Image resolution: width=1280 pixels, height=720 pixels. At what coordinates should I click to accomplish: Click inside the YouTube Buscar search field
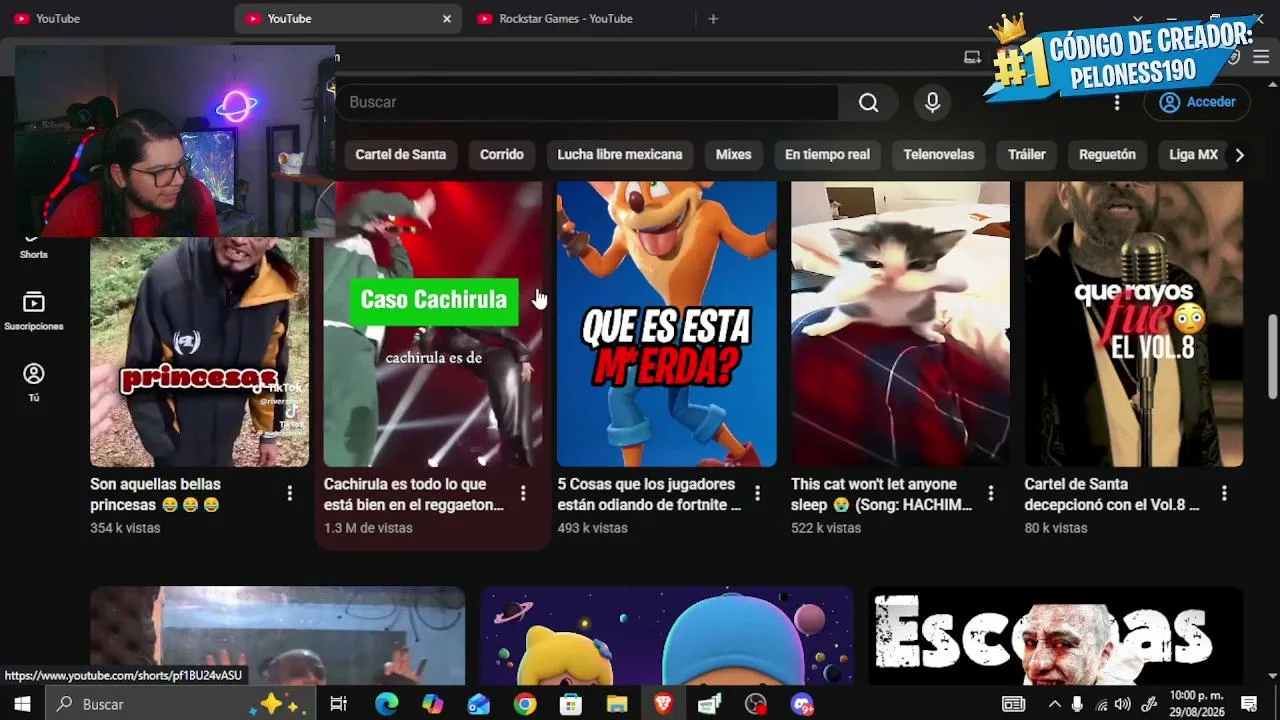590,102
